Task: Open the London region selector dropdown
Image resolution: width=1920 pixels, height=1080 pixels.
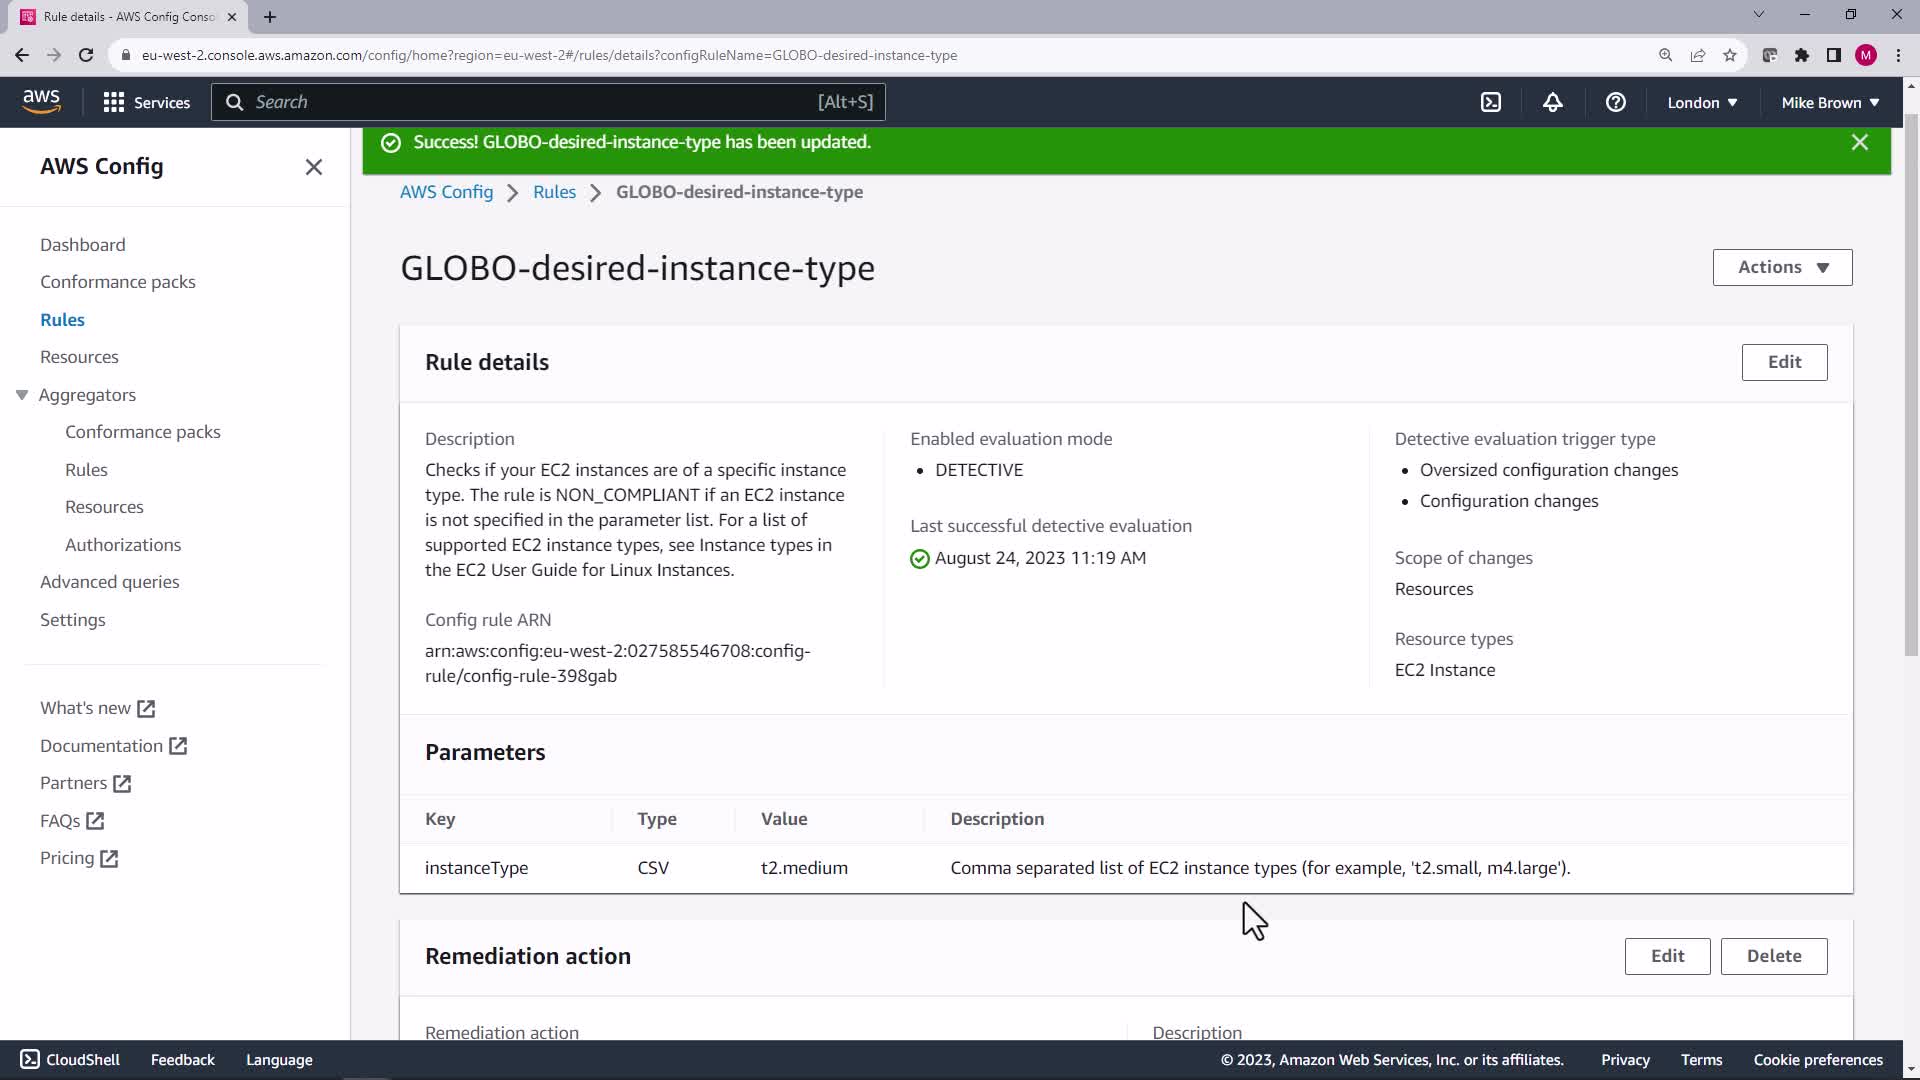Action: click(x=1701, y=102)
